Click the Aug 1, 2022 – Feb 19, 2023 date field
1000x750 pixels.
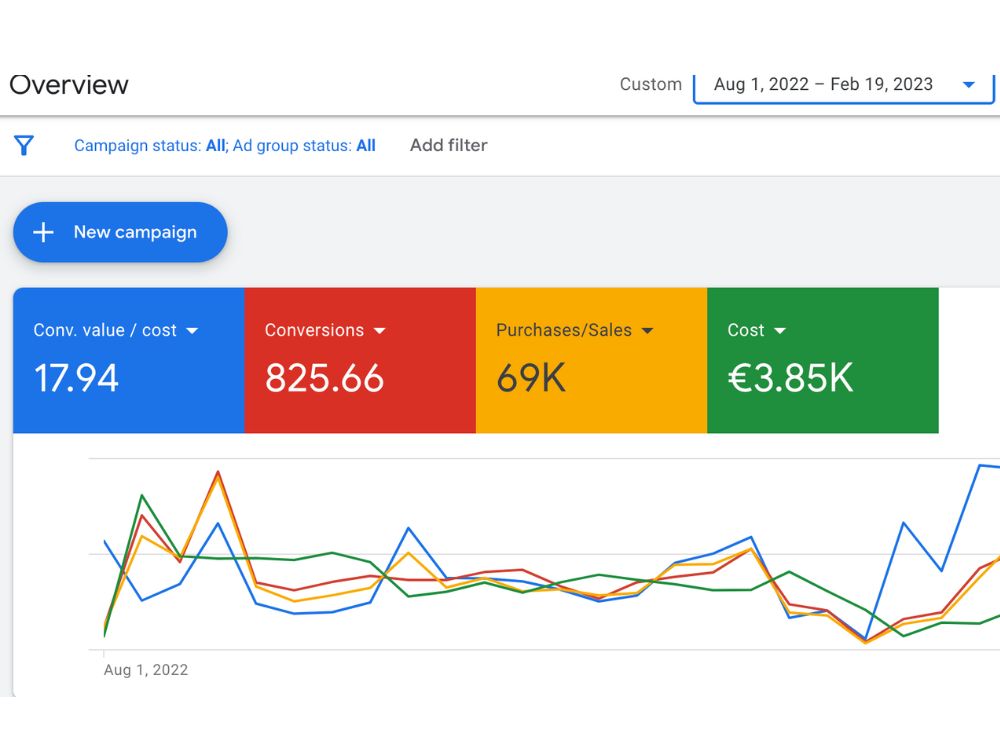pyautogui.click(x=844, y=85)
